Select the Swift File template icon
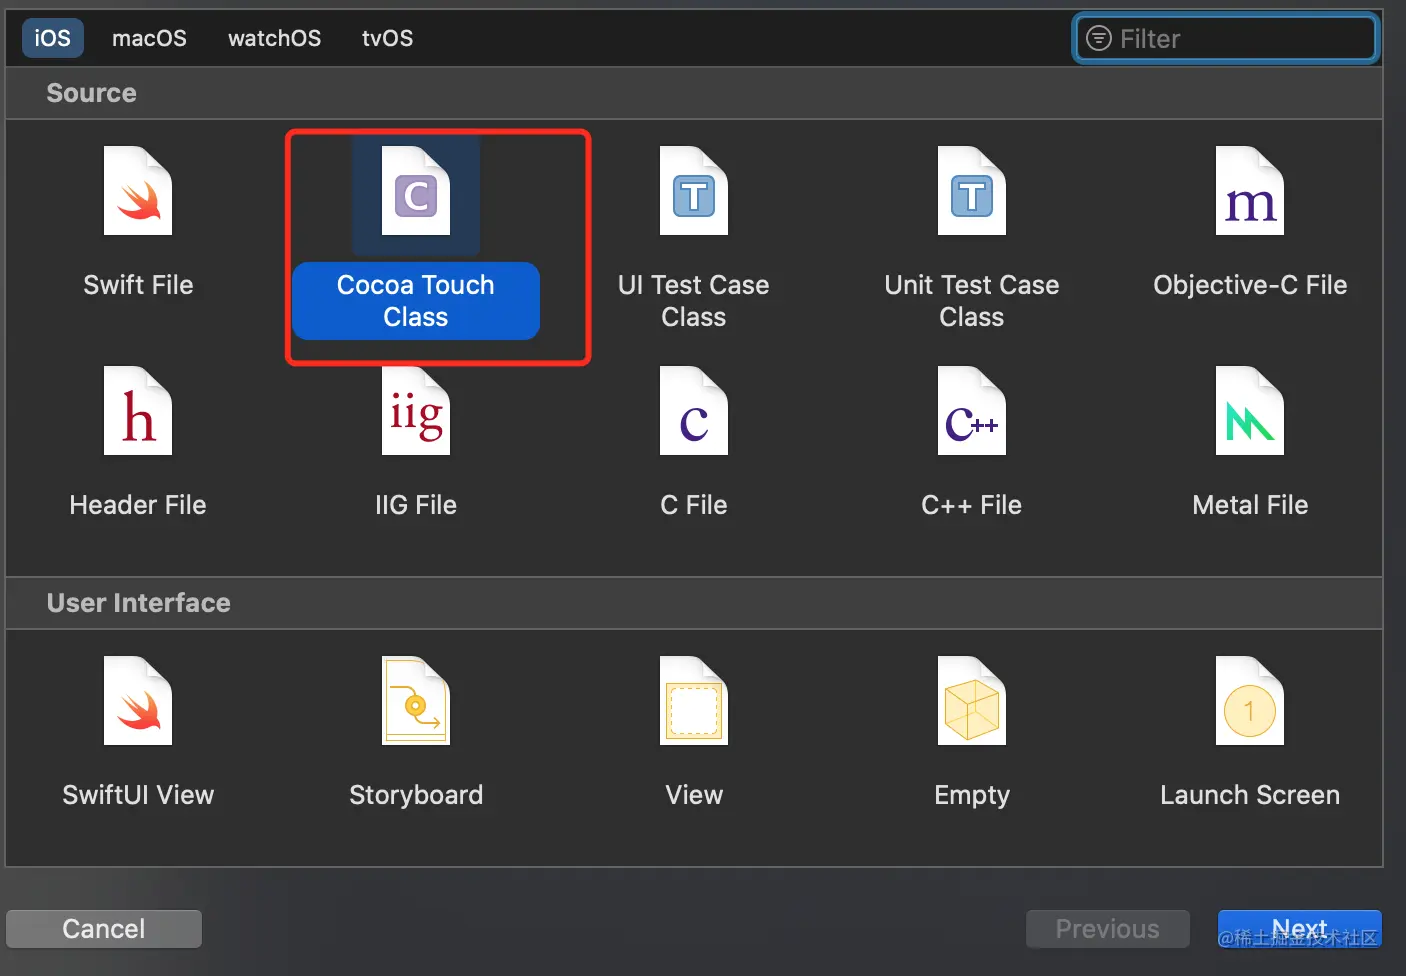1406x976 pixels. click(138, 191)
